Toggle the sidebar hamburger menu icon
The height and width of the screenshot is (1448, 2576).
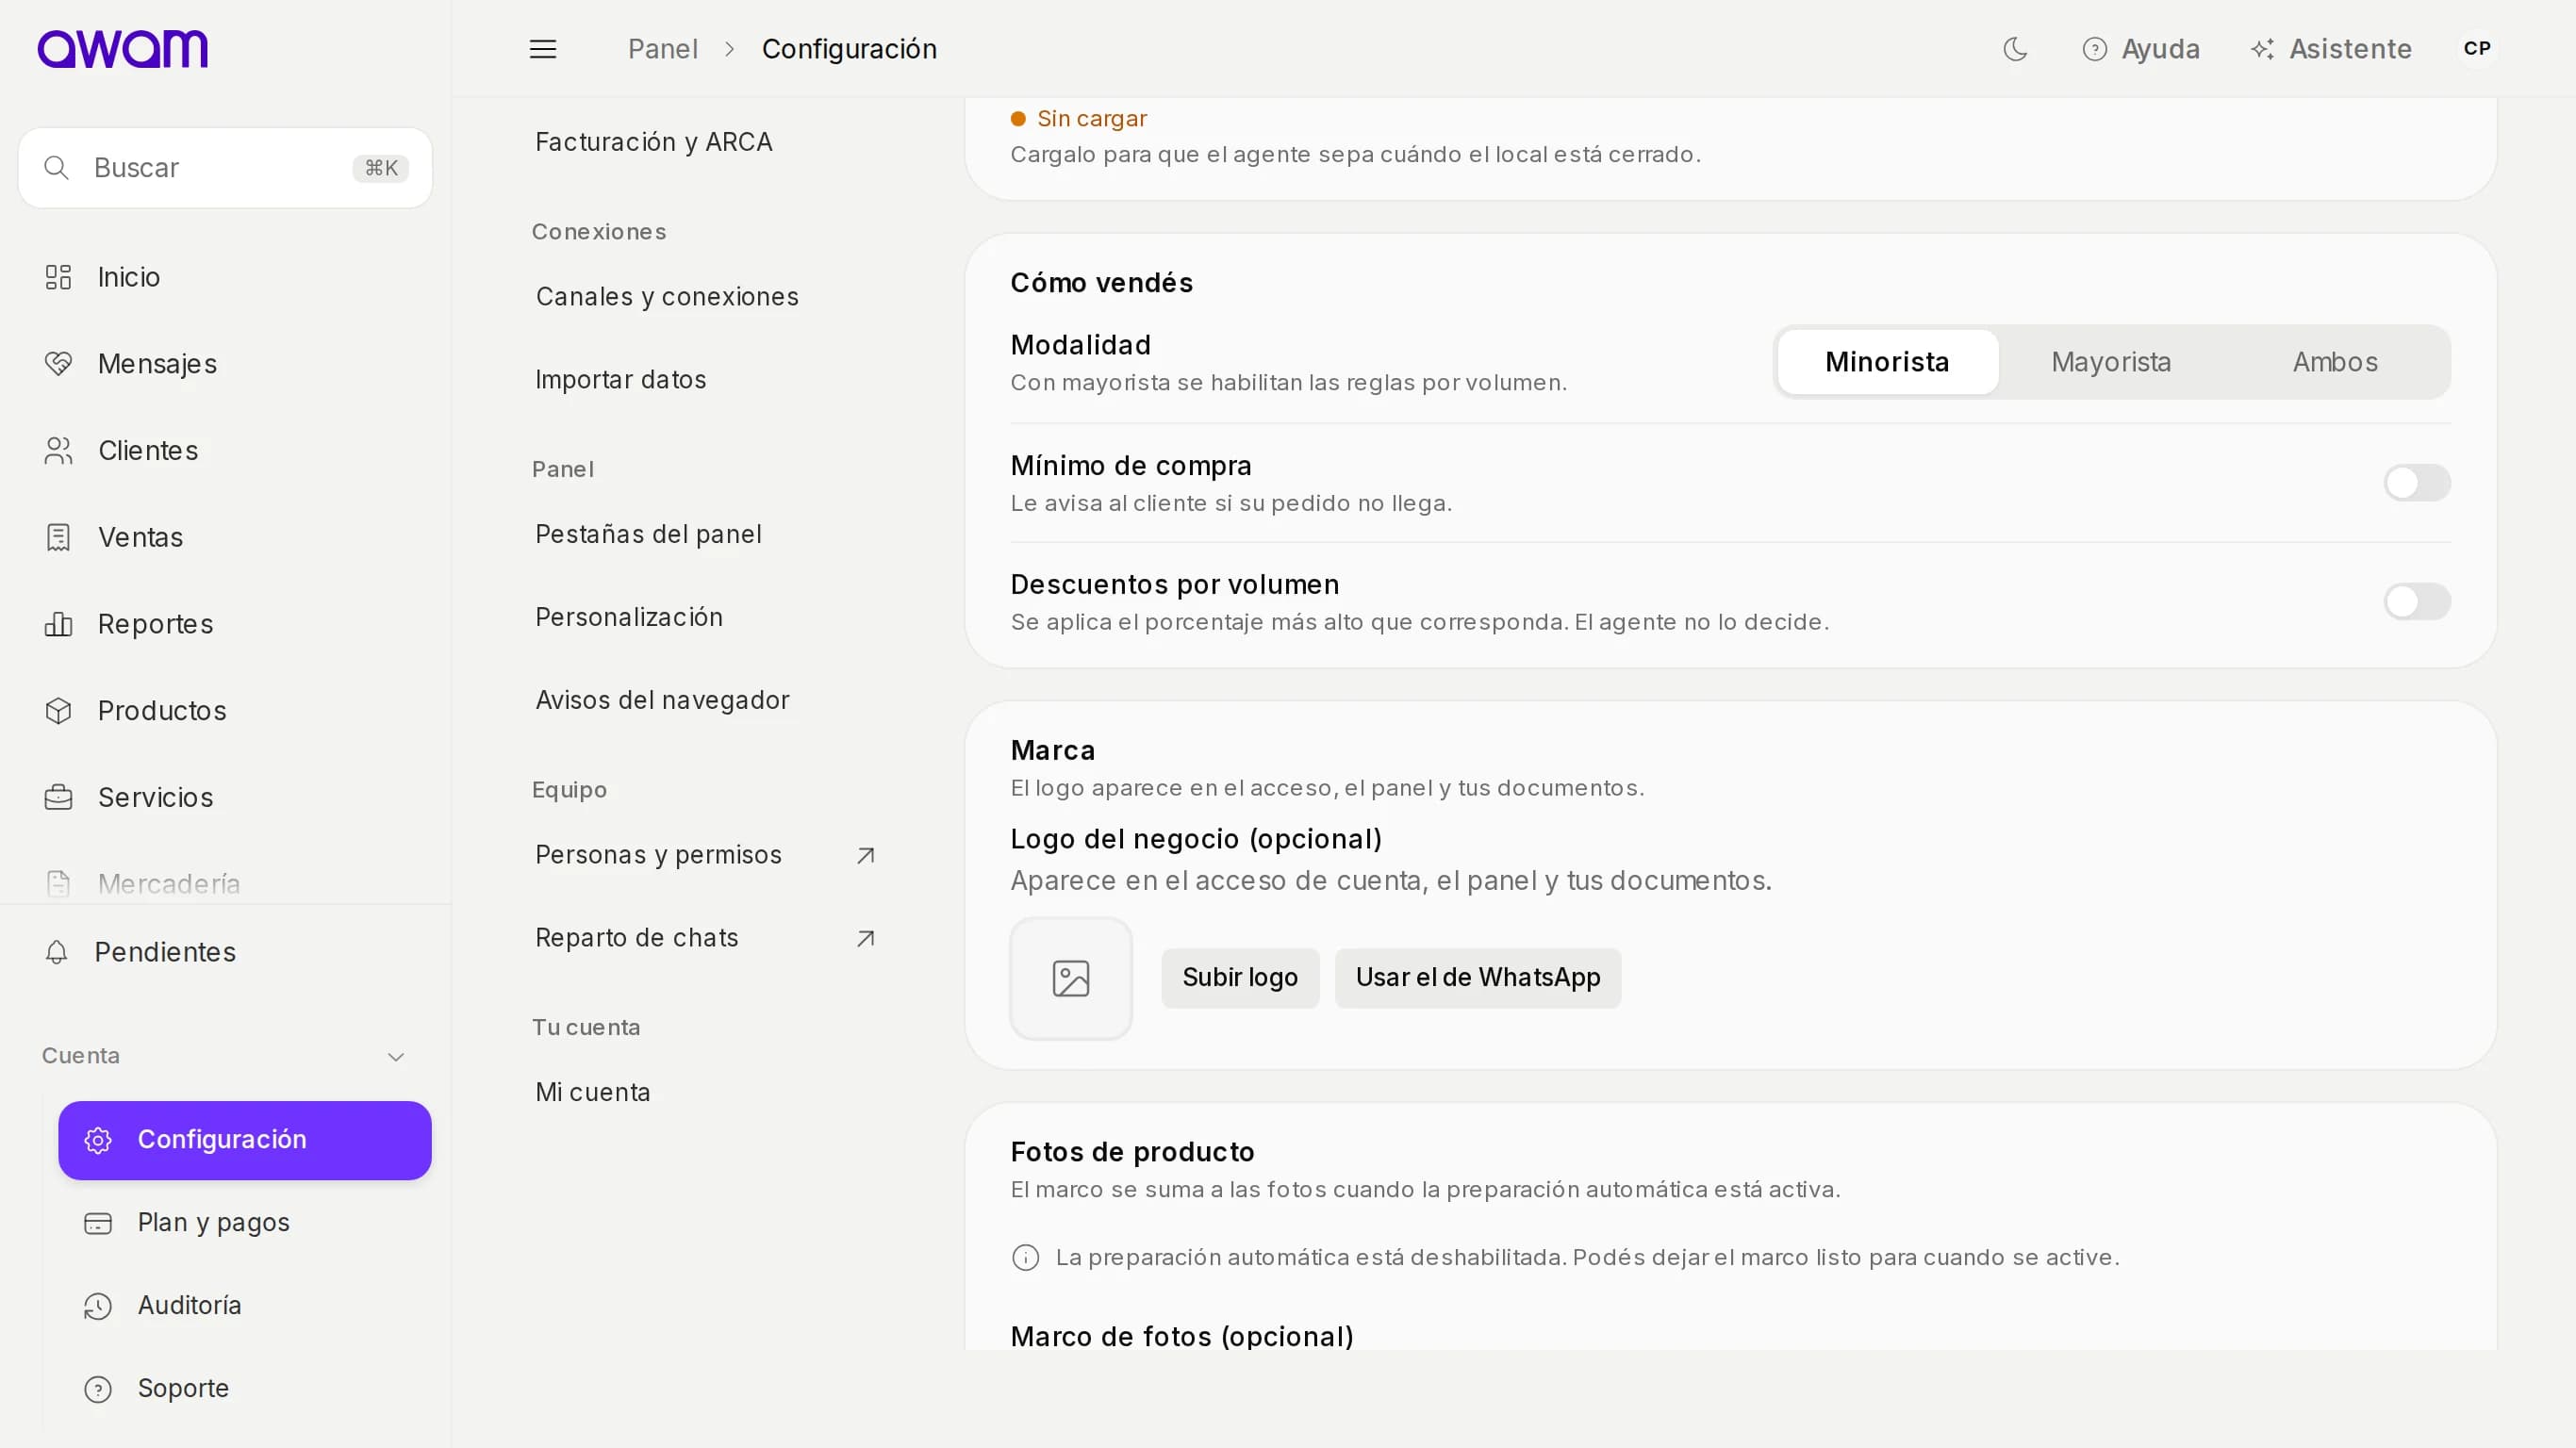tap(543, 49)
